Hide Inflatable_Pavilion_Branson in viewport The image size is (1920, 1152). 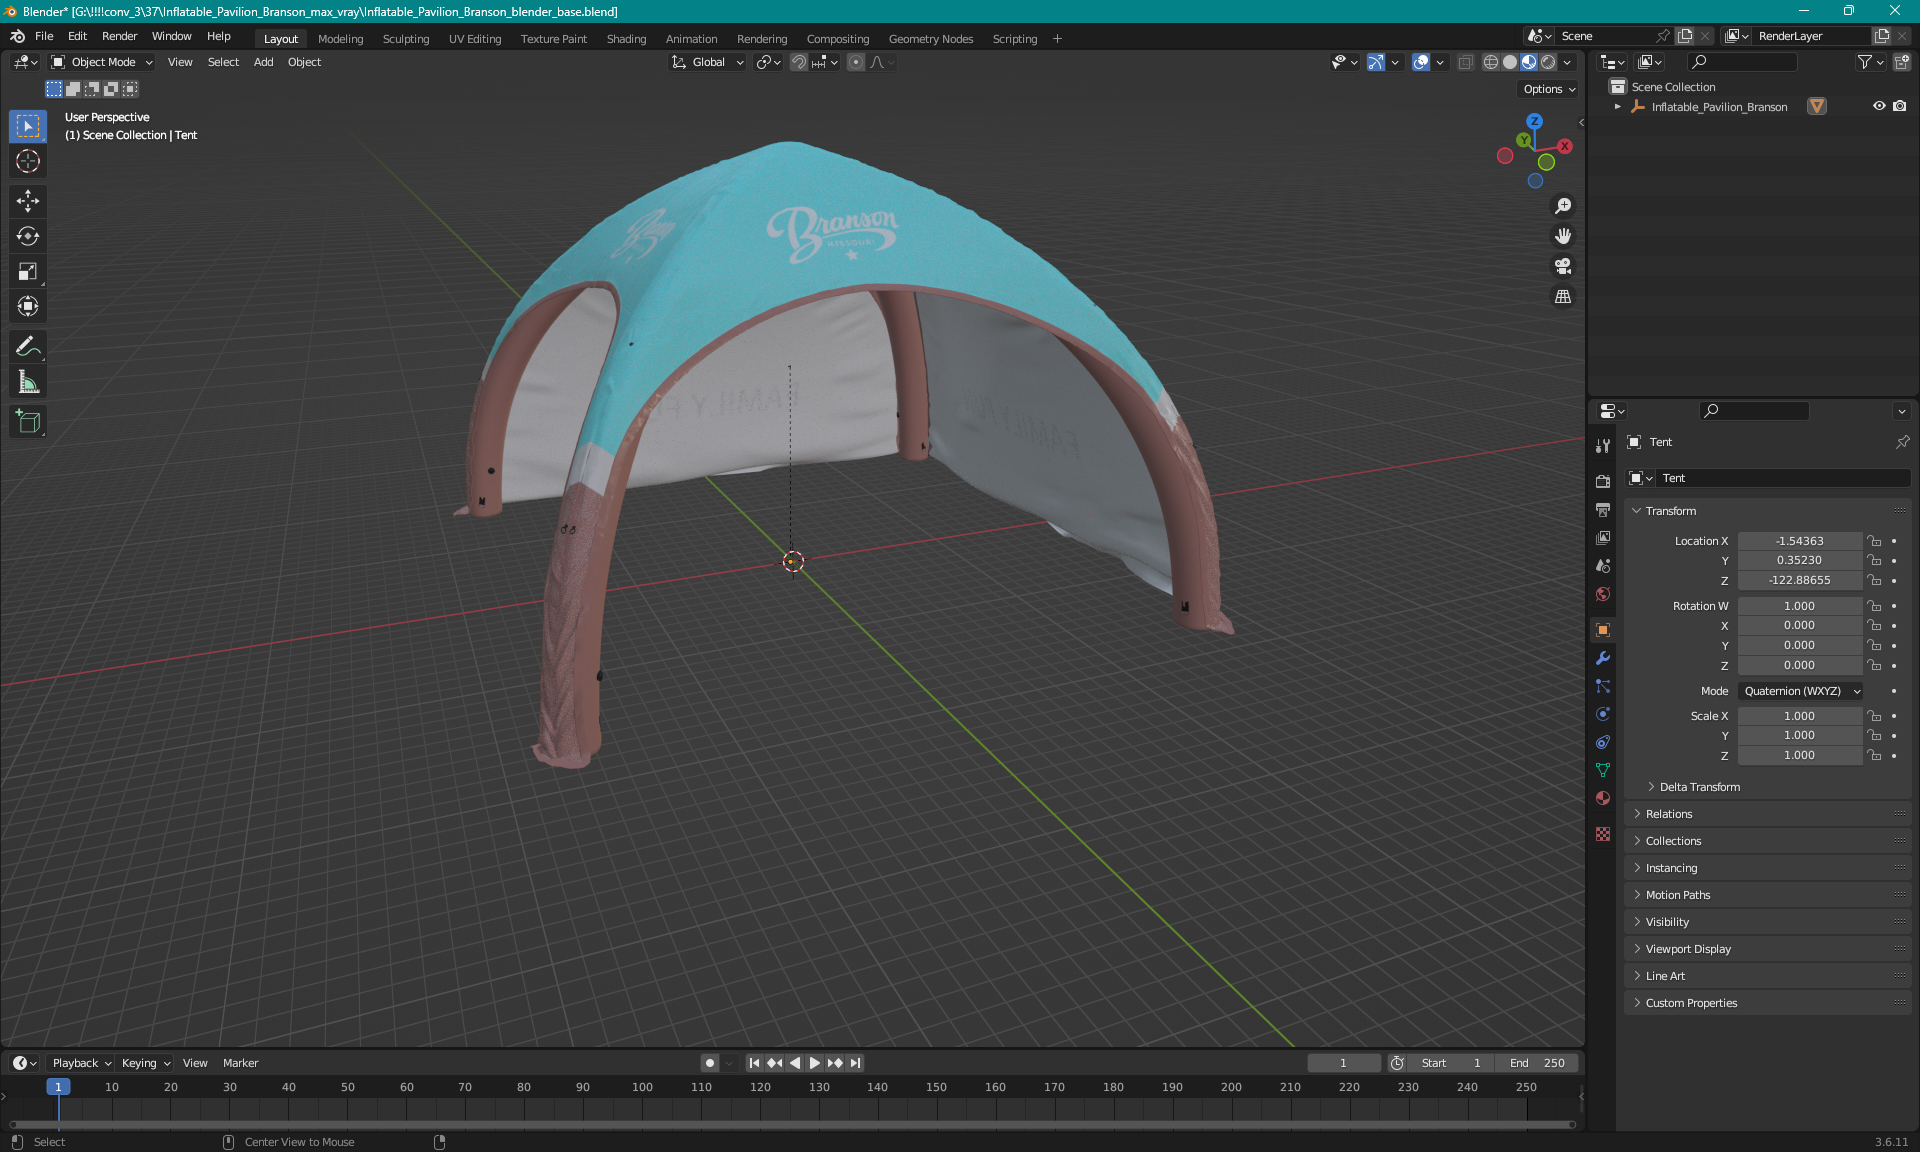click(1879, 106)
